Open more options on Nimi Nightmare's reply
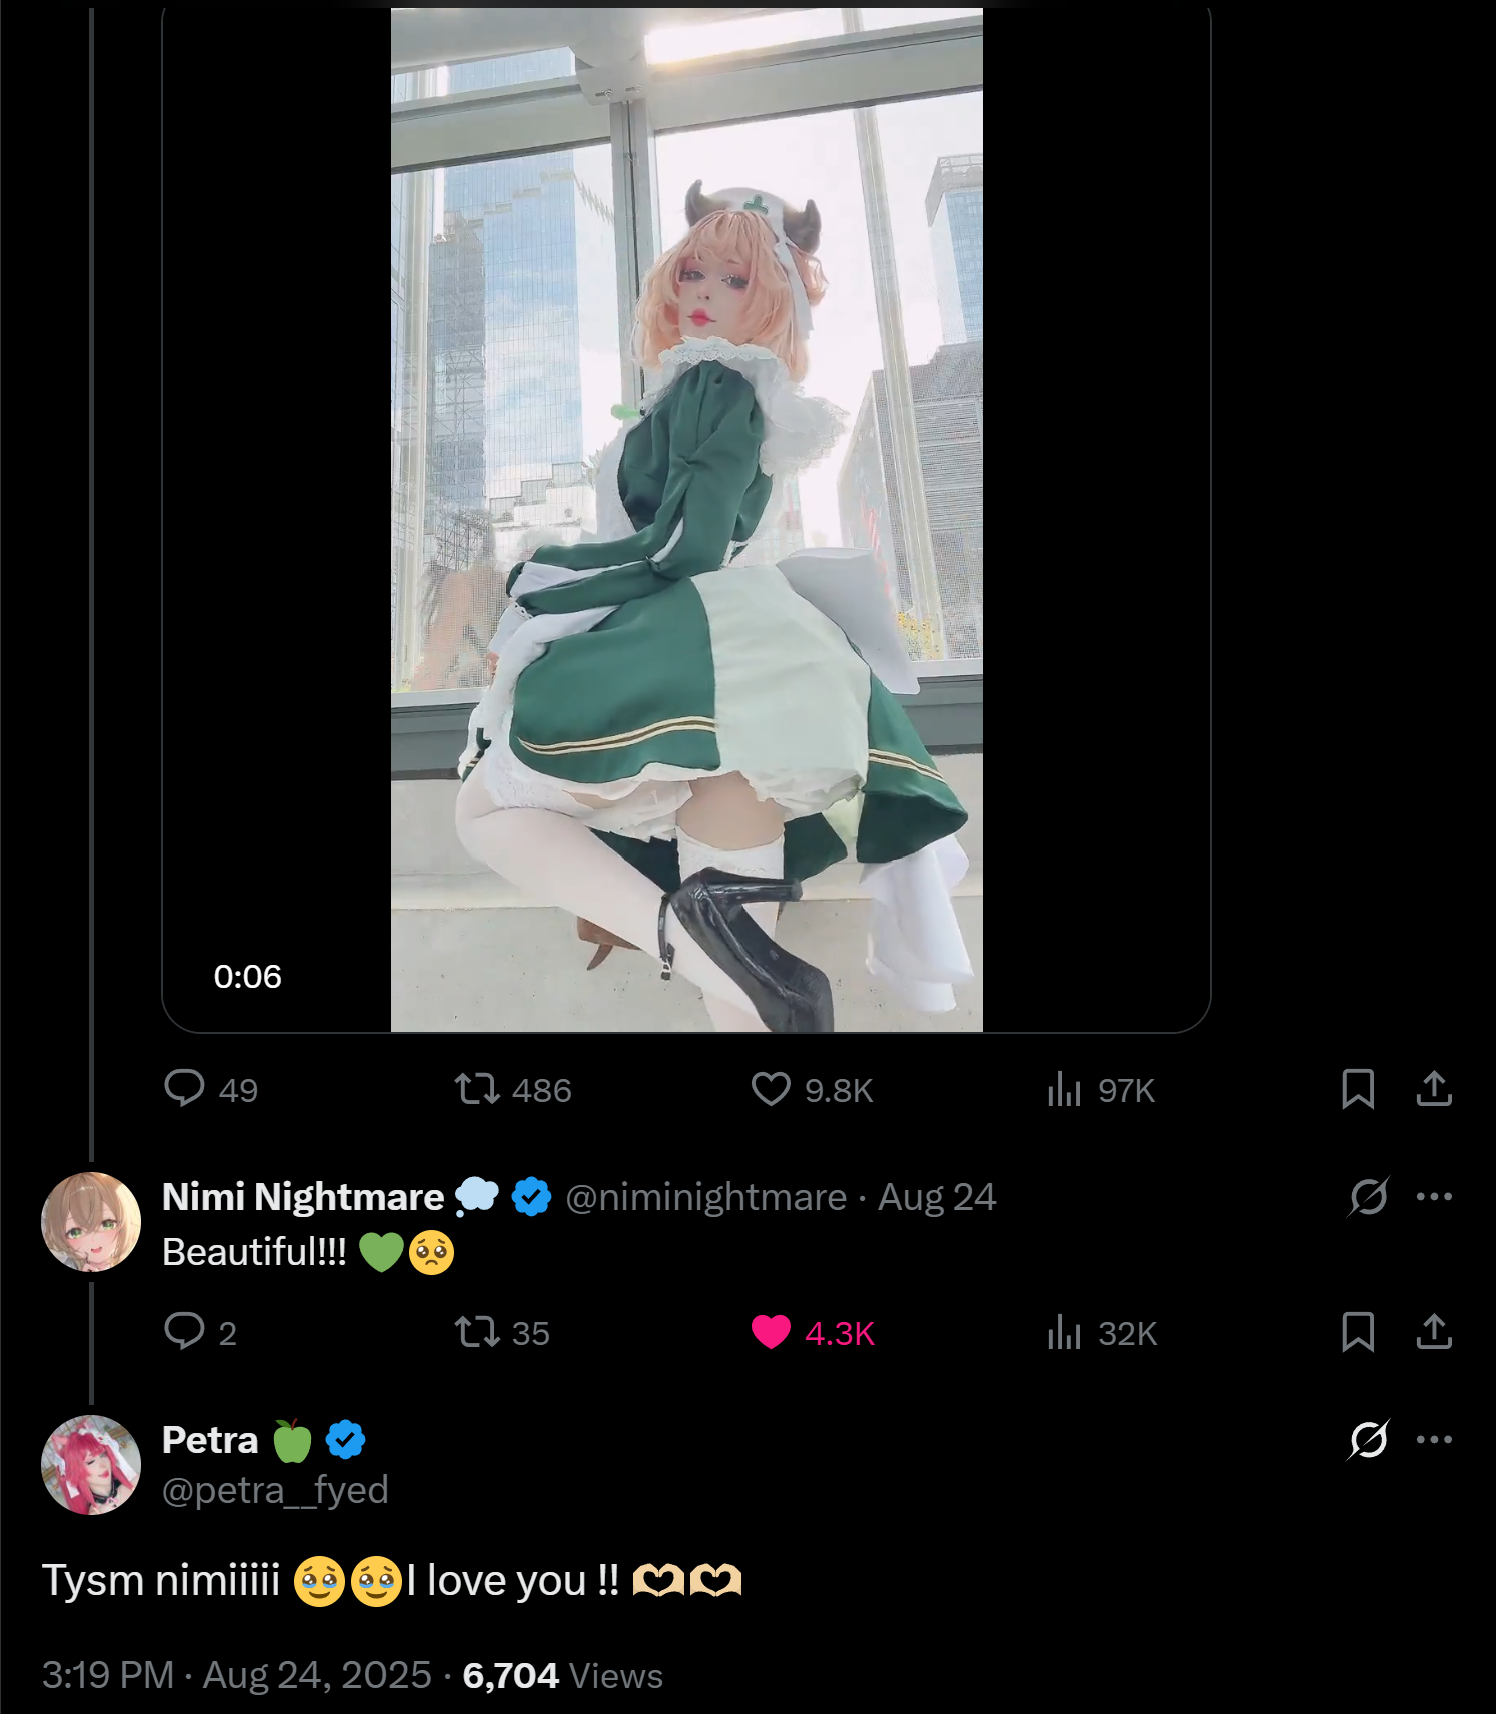This screenshot has height=1714, width=1496. [1434, 1196]
